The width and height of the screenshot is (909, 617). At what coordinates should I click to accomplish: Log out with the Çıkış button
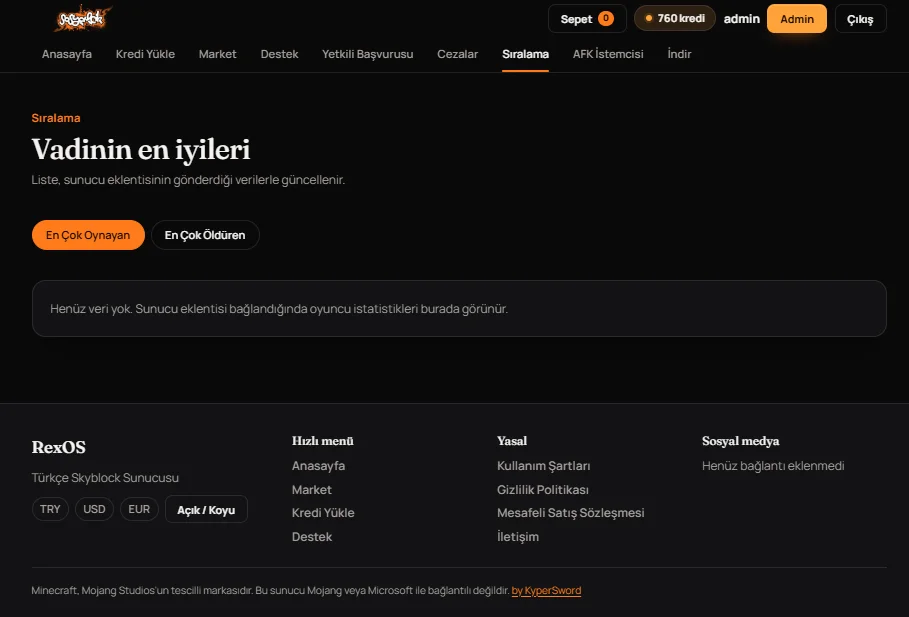(860, 19)
